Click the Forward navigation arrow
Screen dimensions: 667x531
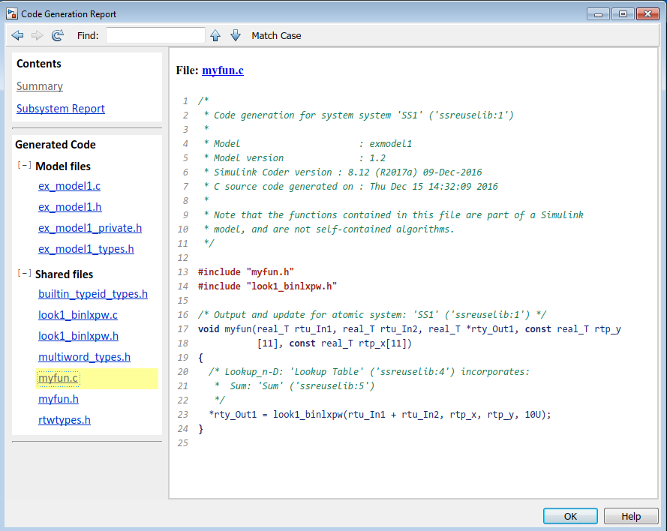click(37, 35)
